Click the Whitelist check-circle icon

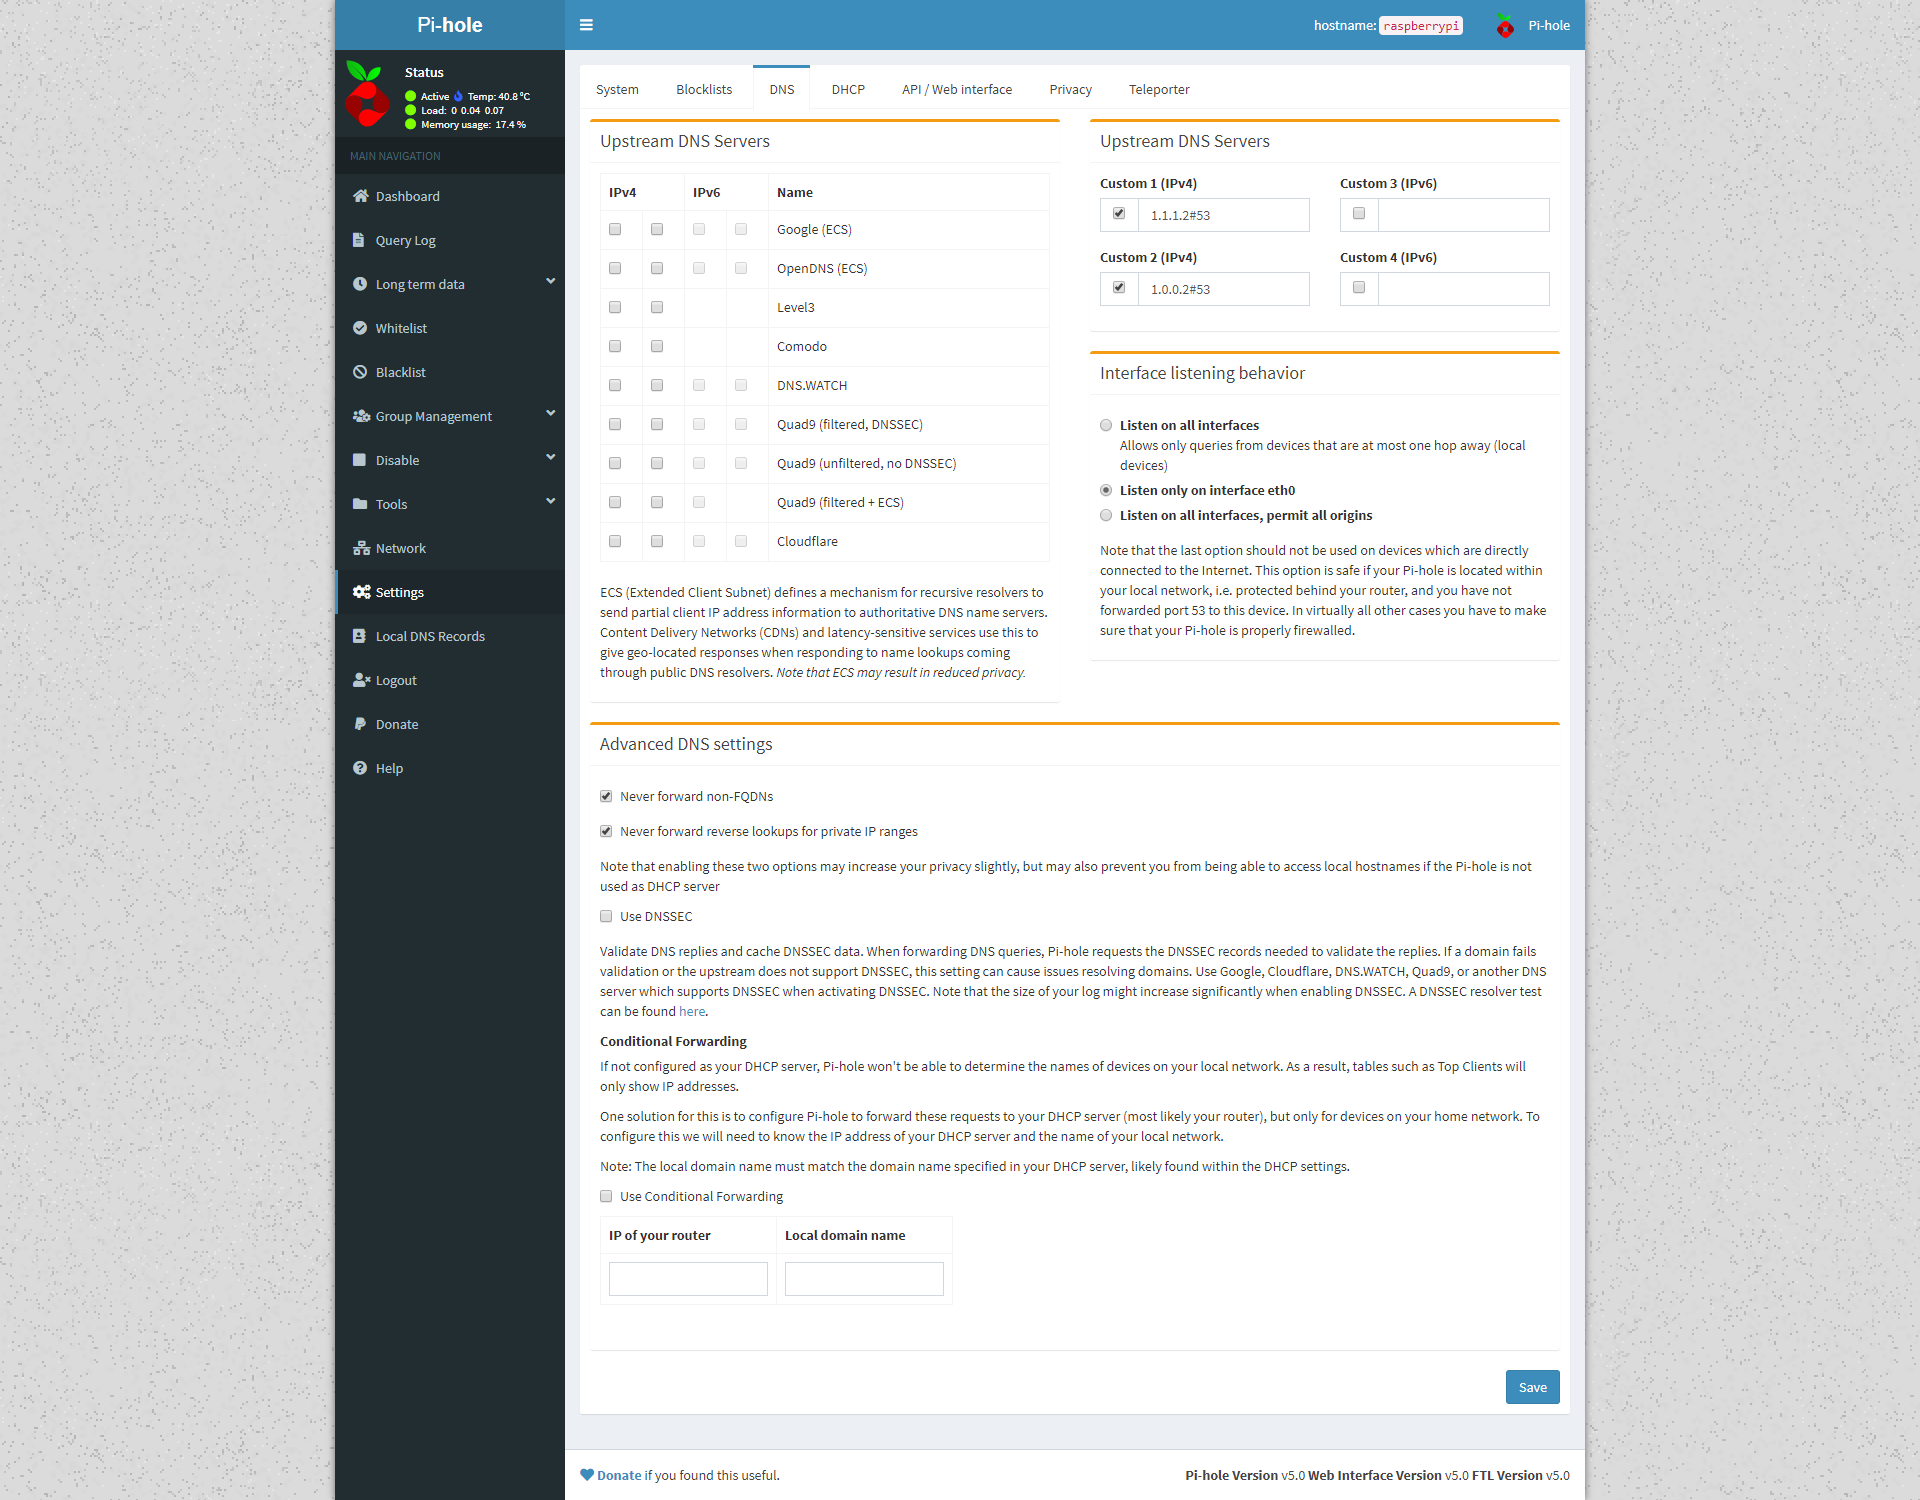click(360, 328)
